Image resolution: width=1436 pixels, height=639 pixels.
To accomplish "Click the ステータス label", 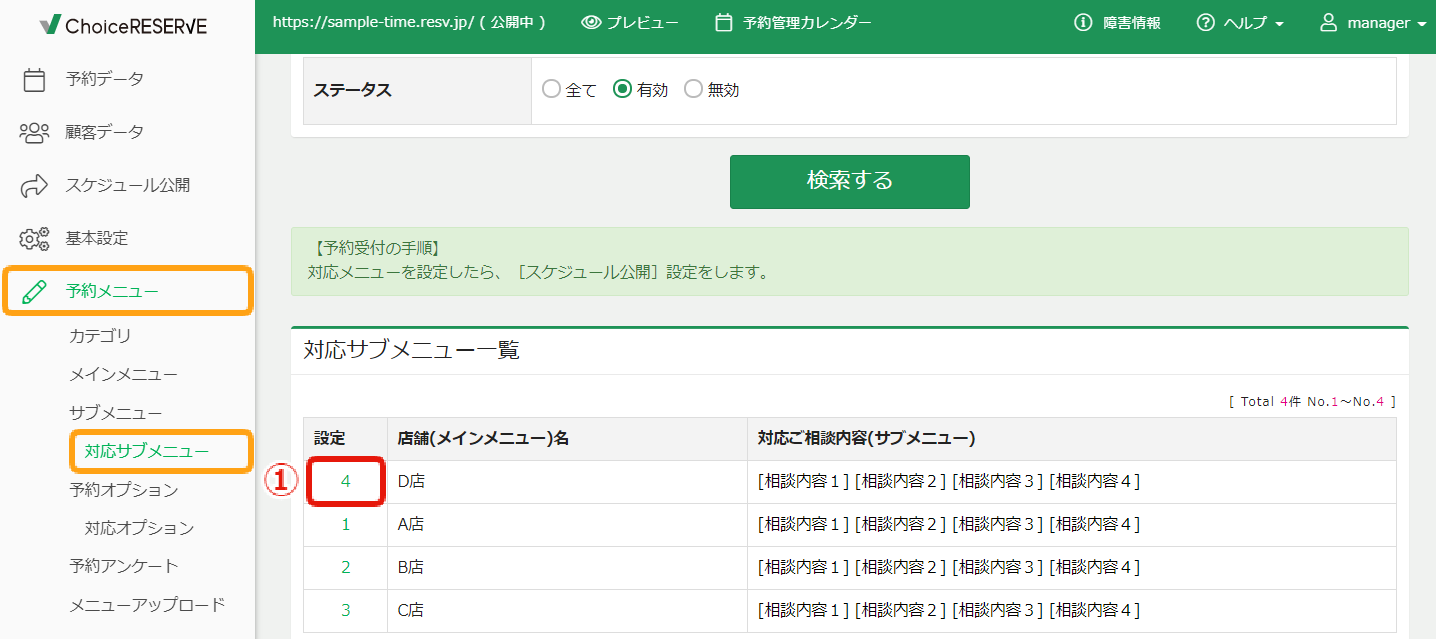I will (352, 90).
